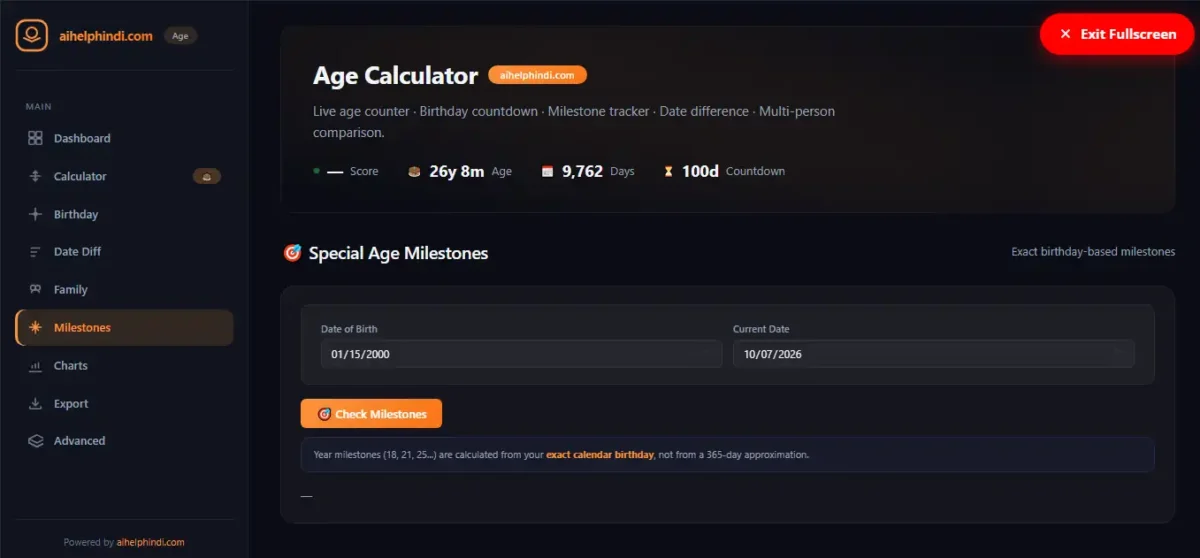Viewport: 1200px width, 558px height.
Task: Open the Dashboard section
Action: pos(125,138)
